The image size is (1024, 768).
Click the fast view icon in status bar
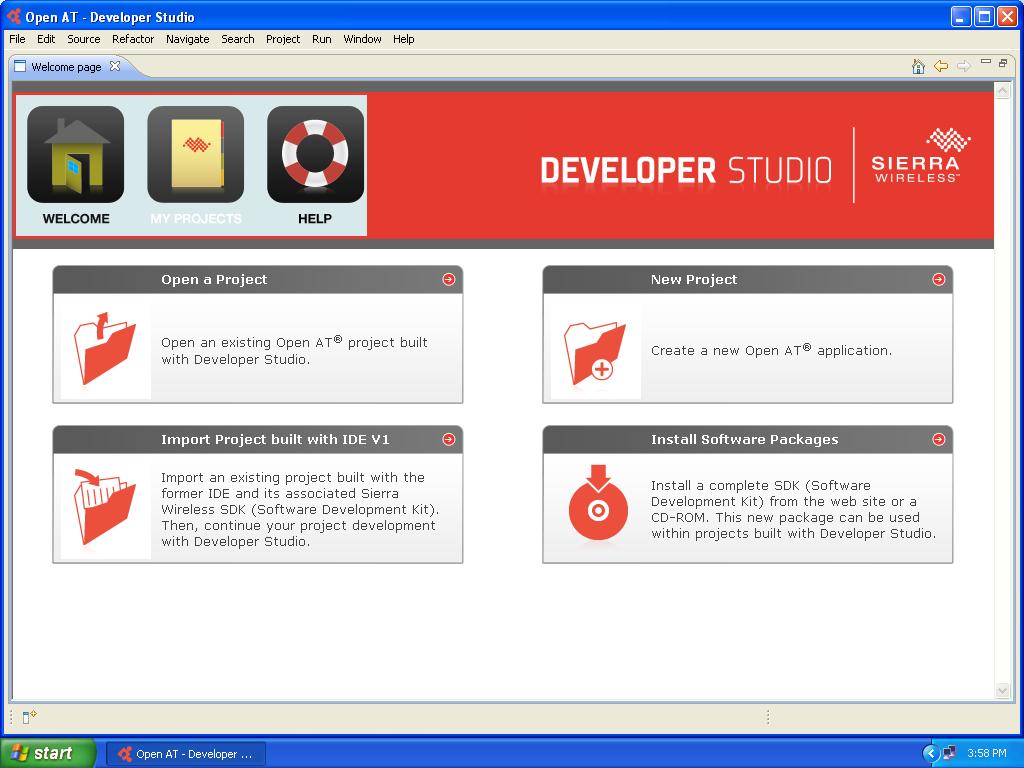click(29, 717)
